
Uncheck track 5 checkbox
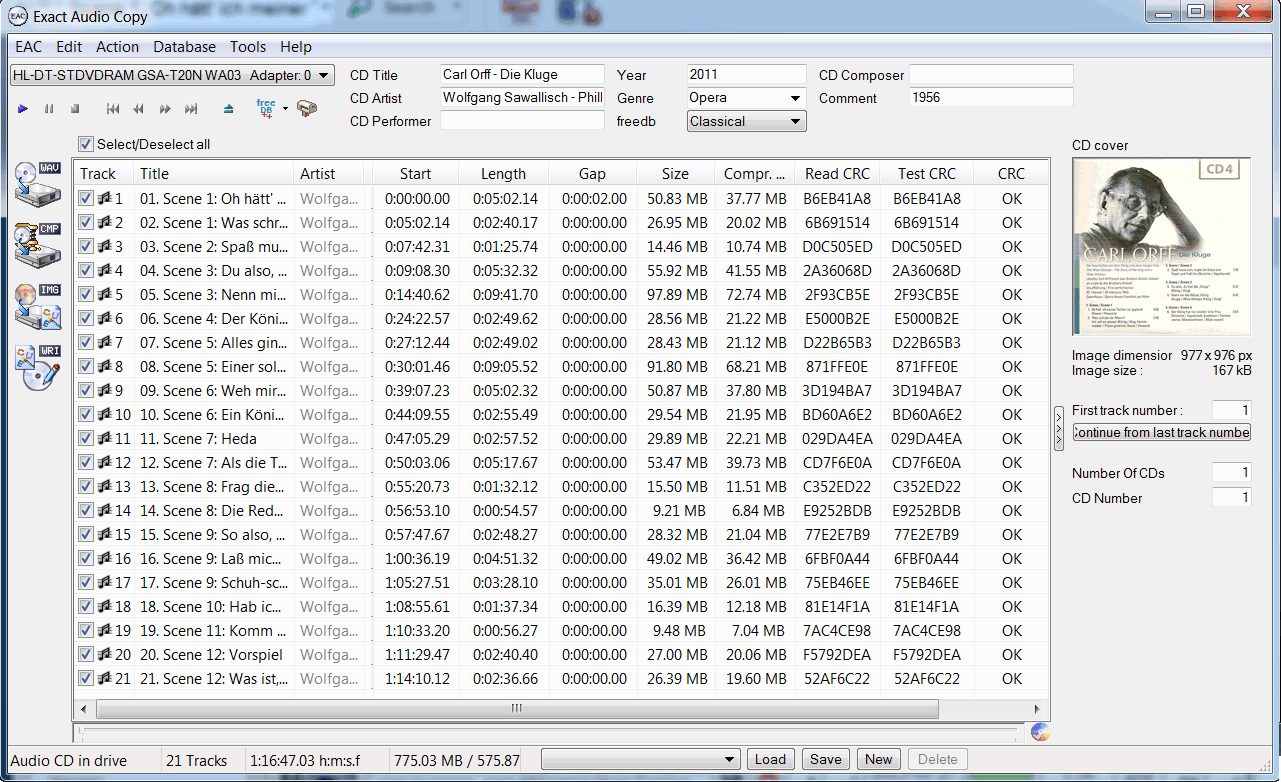pyautogui.click(x=86, y=295)
